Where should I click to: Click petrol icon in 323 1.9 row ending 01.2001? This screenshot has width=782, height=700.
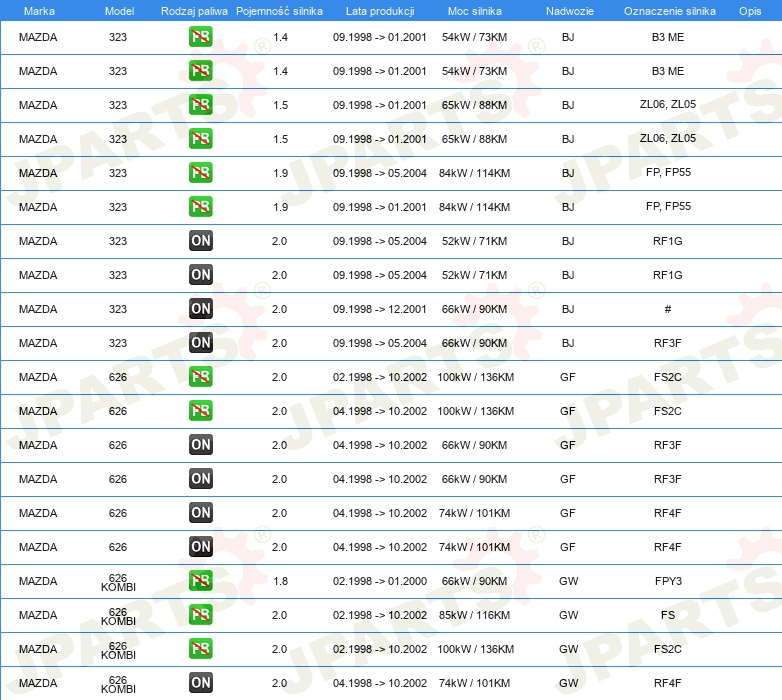200,206
